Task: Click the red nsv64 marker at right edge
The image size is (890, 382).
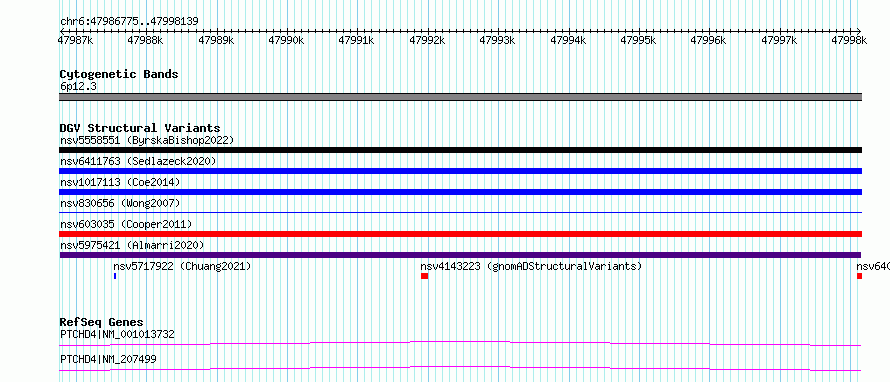Action: click(859, 276)
